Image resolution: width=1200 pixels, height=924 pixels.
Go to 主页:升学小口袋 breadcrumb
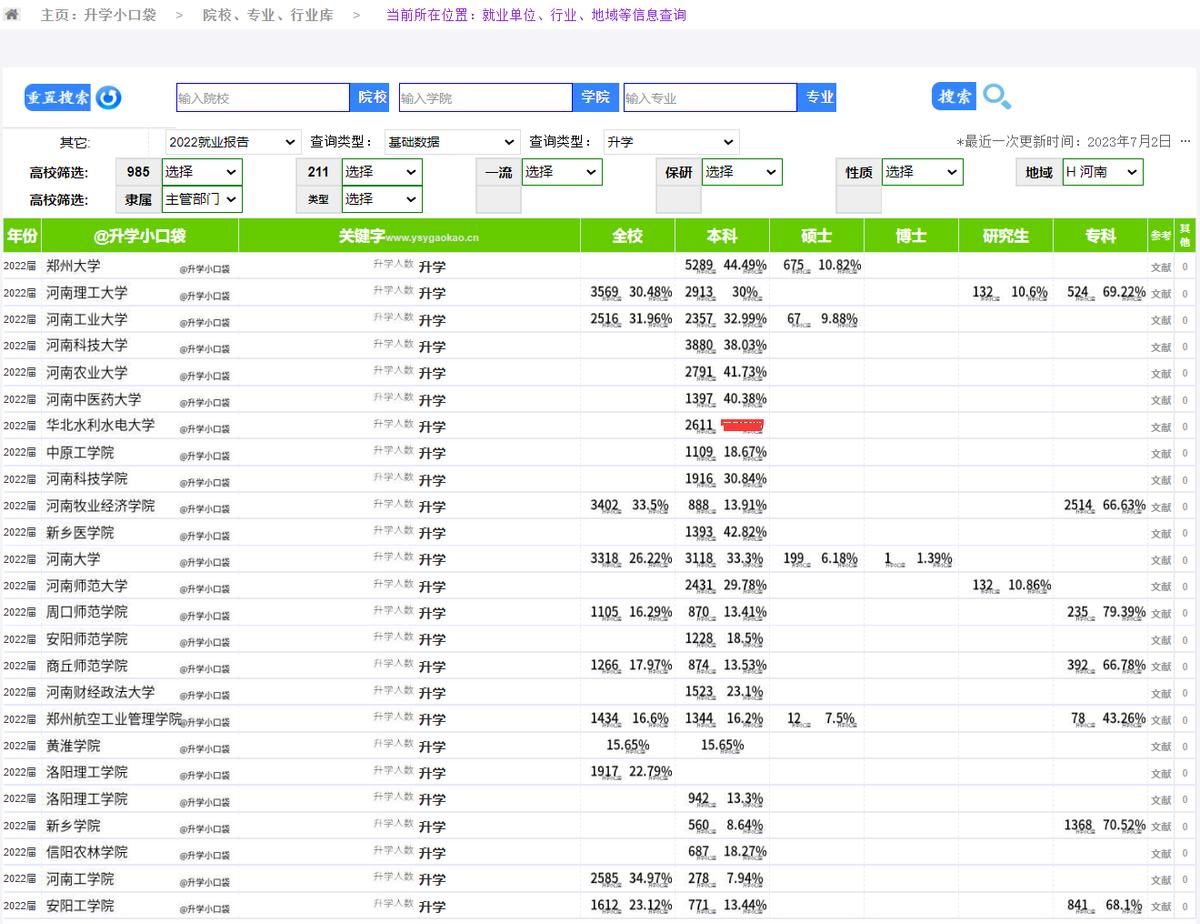tap(98, 15)
